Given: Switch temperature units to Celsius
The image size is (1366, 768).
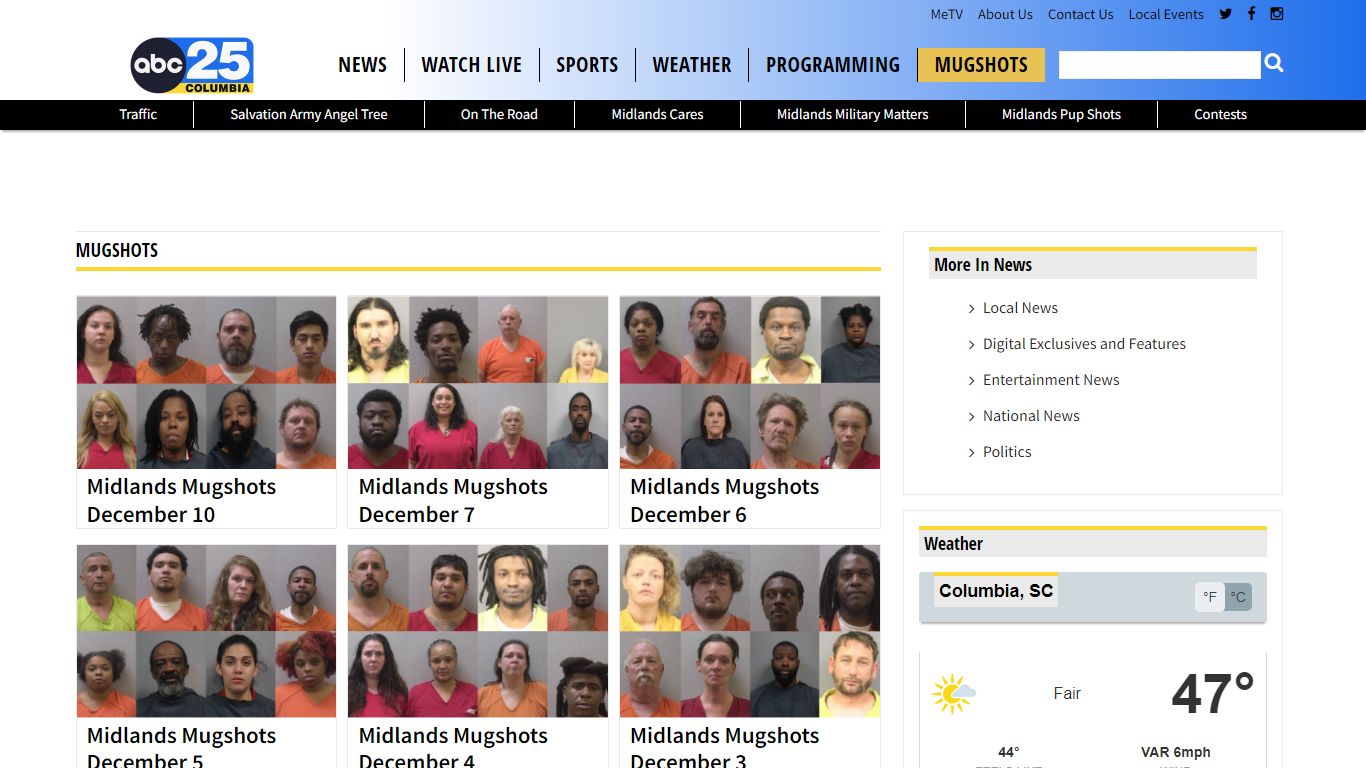Looking at the screenshot, I should (1238, 597).
